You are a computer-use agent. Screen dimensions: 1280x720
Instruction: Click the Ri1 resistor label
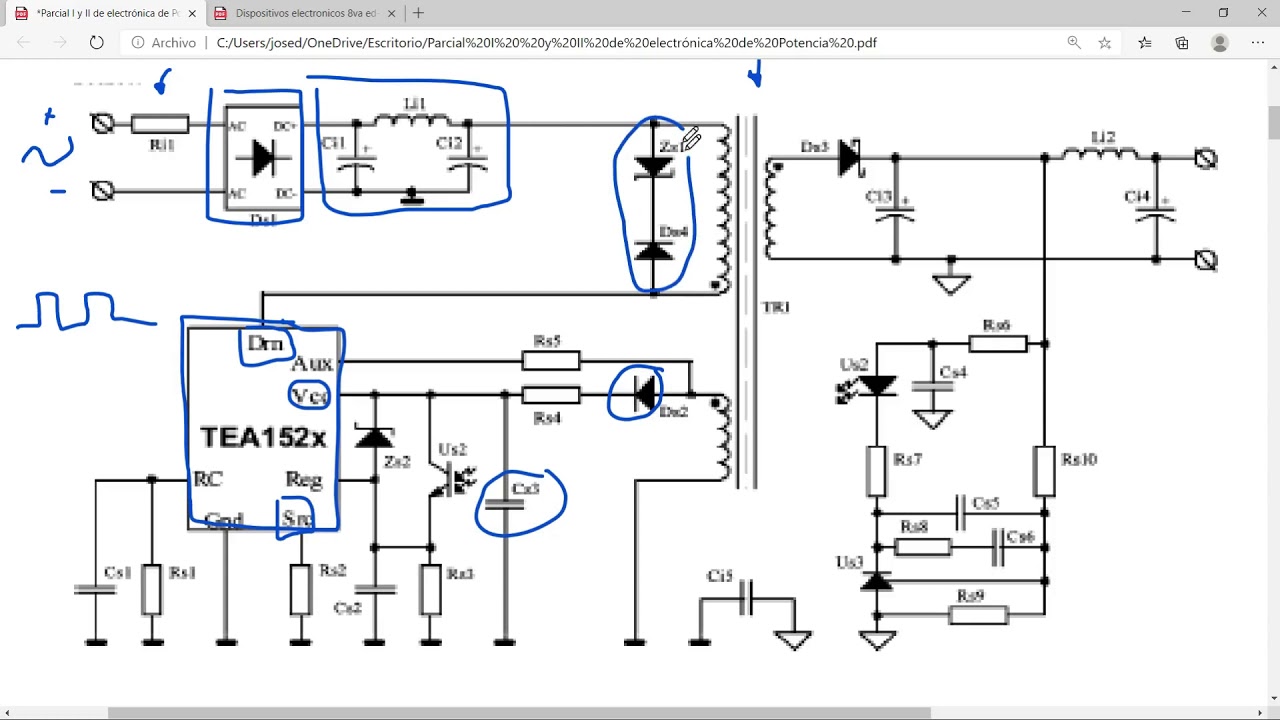162,145
